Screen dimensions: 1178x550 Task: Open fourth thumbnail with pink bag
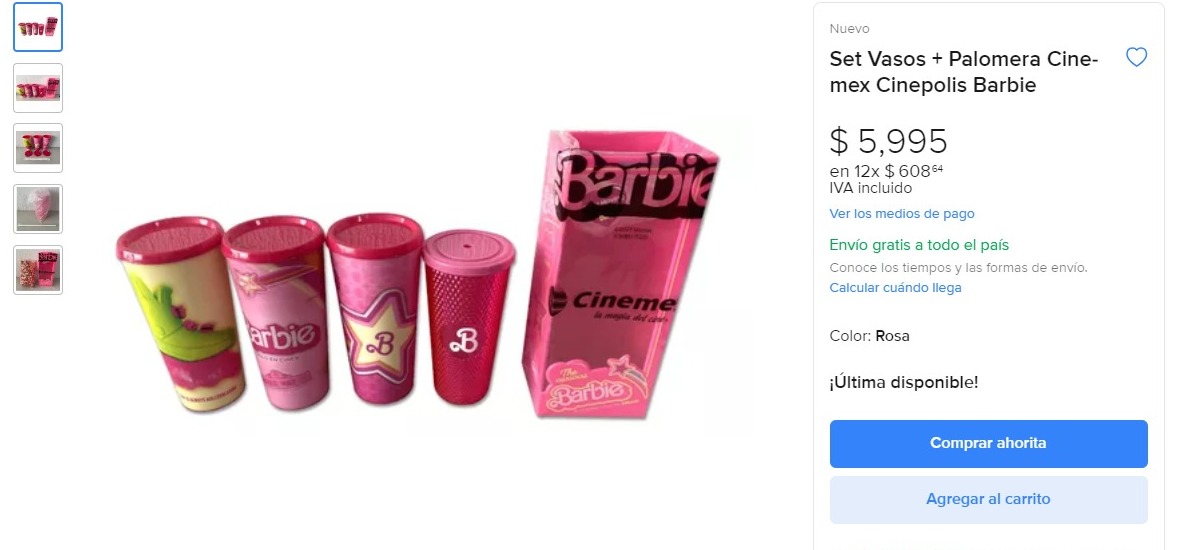pos(38,209)
